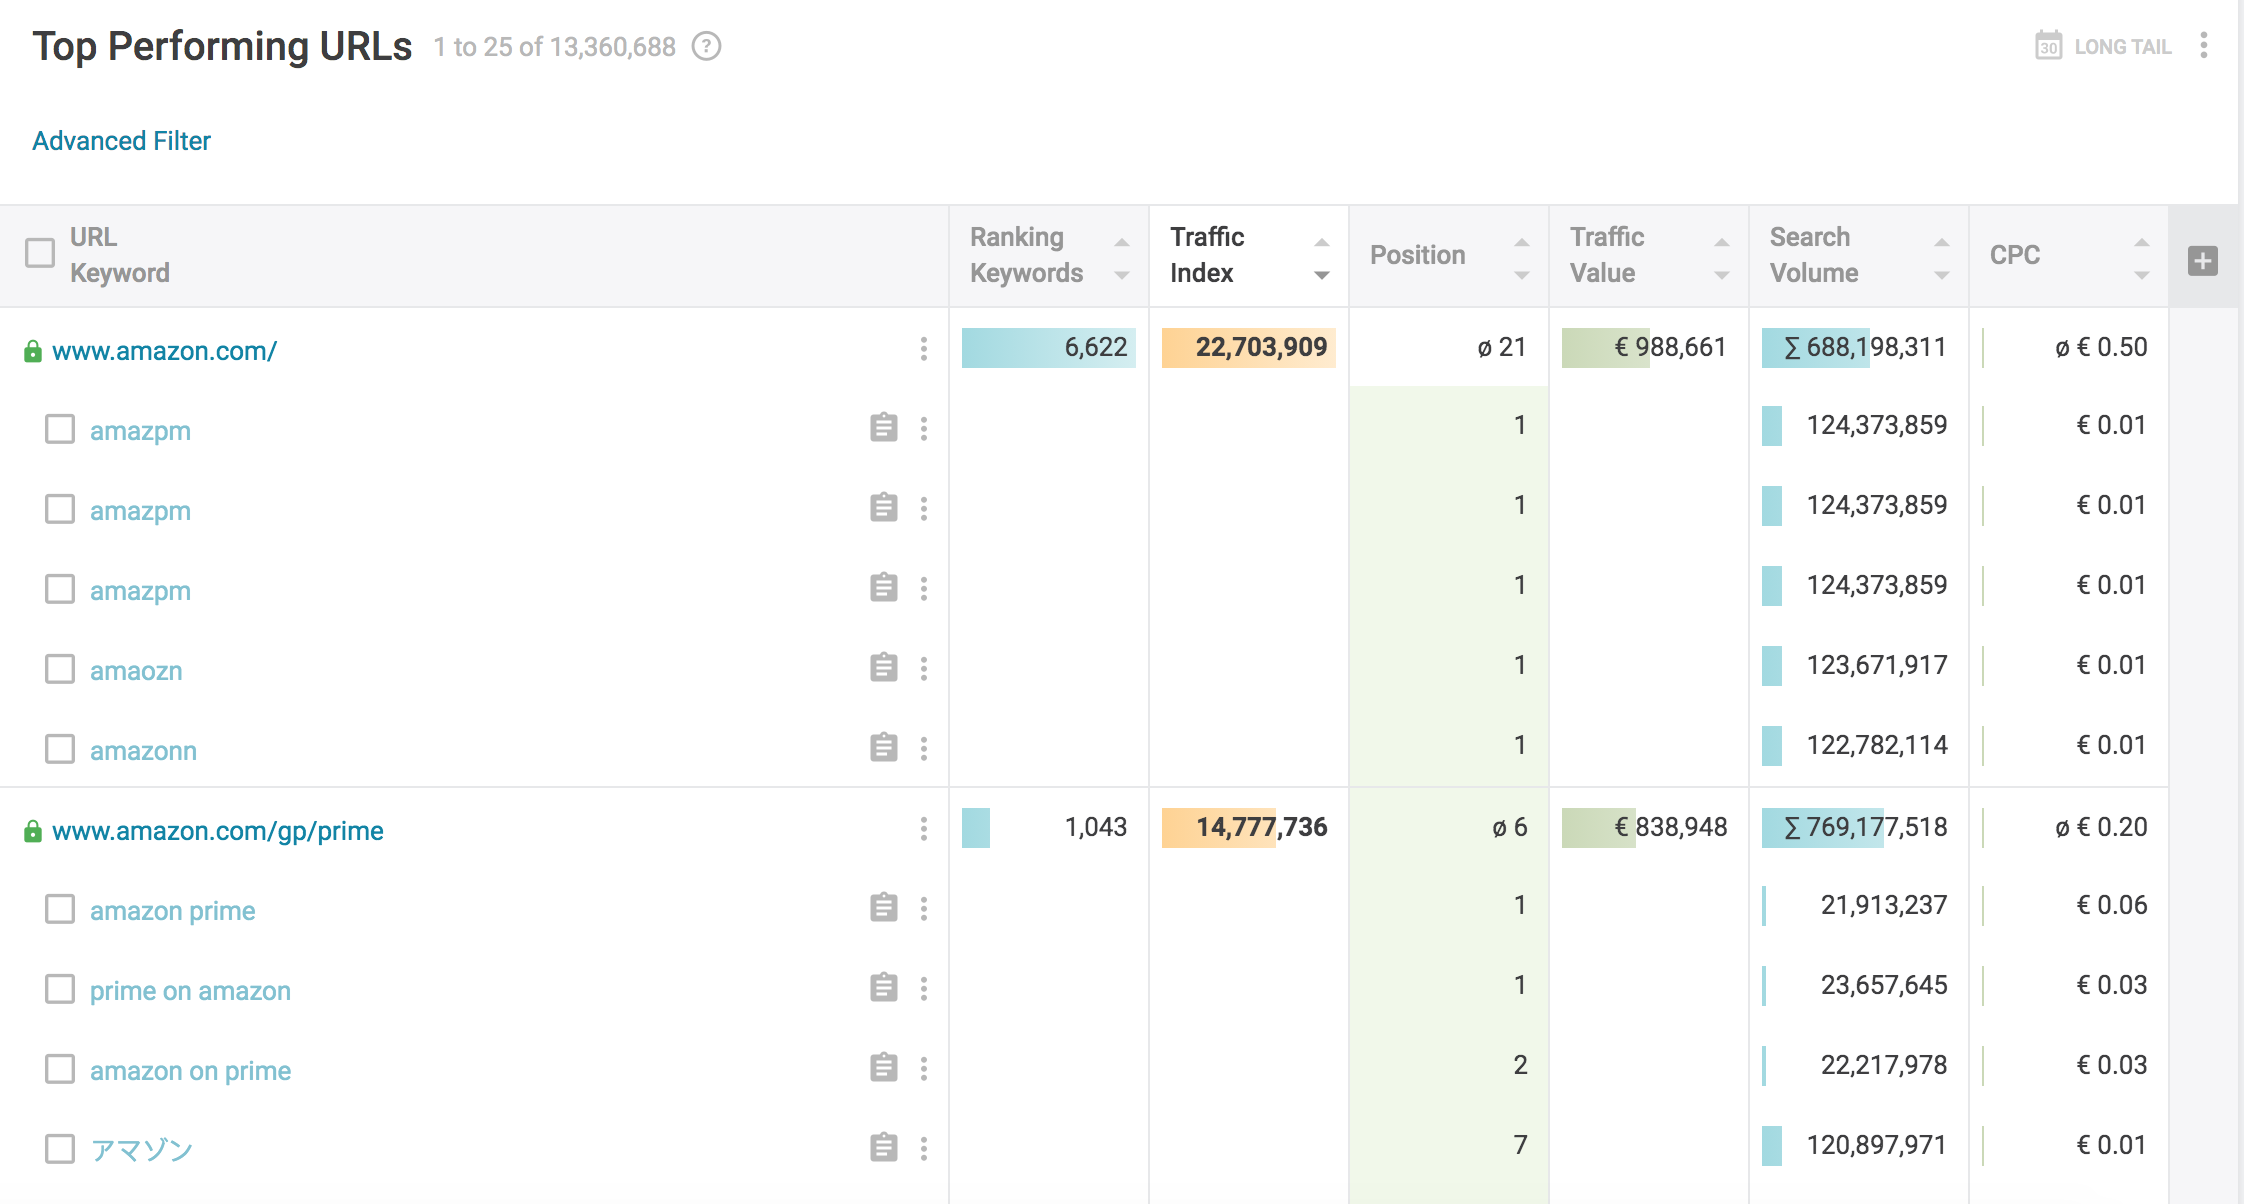2244x1204 pixels.
Task: Open the www.amazon.com/gp/prime URL link
Action: [x=218, y=831]
